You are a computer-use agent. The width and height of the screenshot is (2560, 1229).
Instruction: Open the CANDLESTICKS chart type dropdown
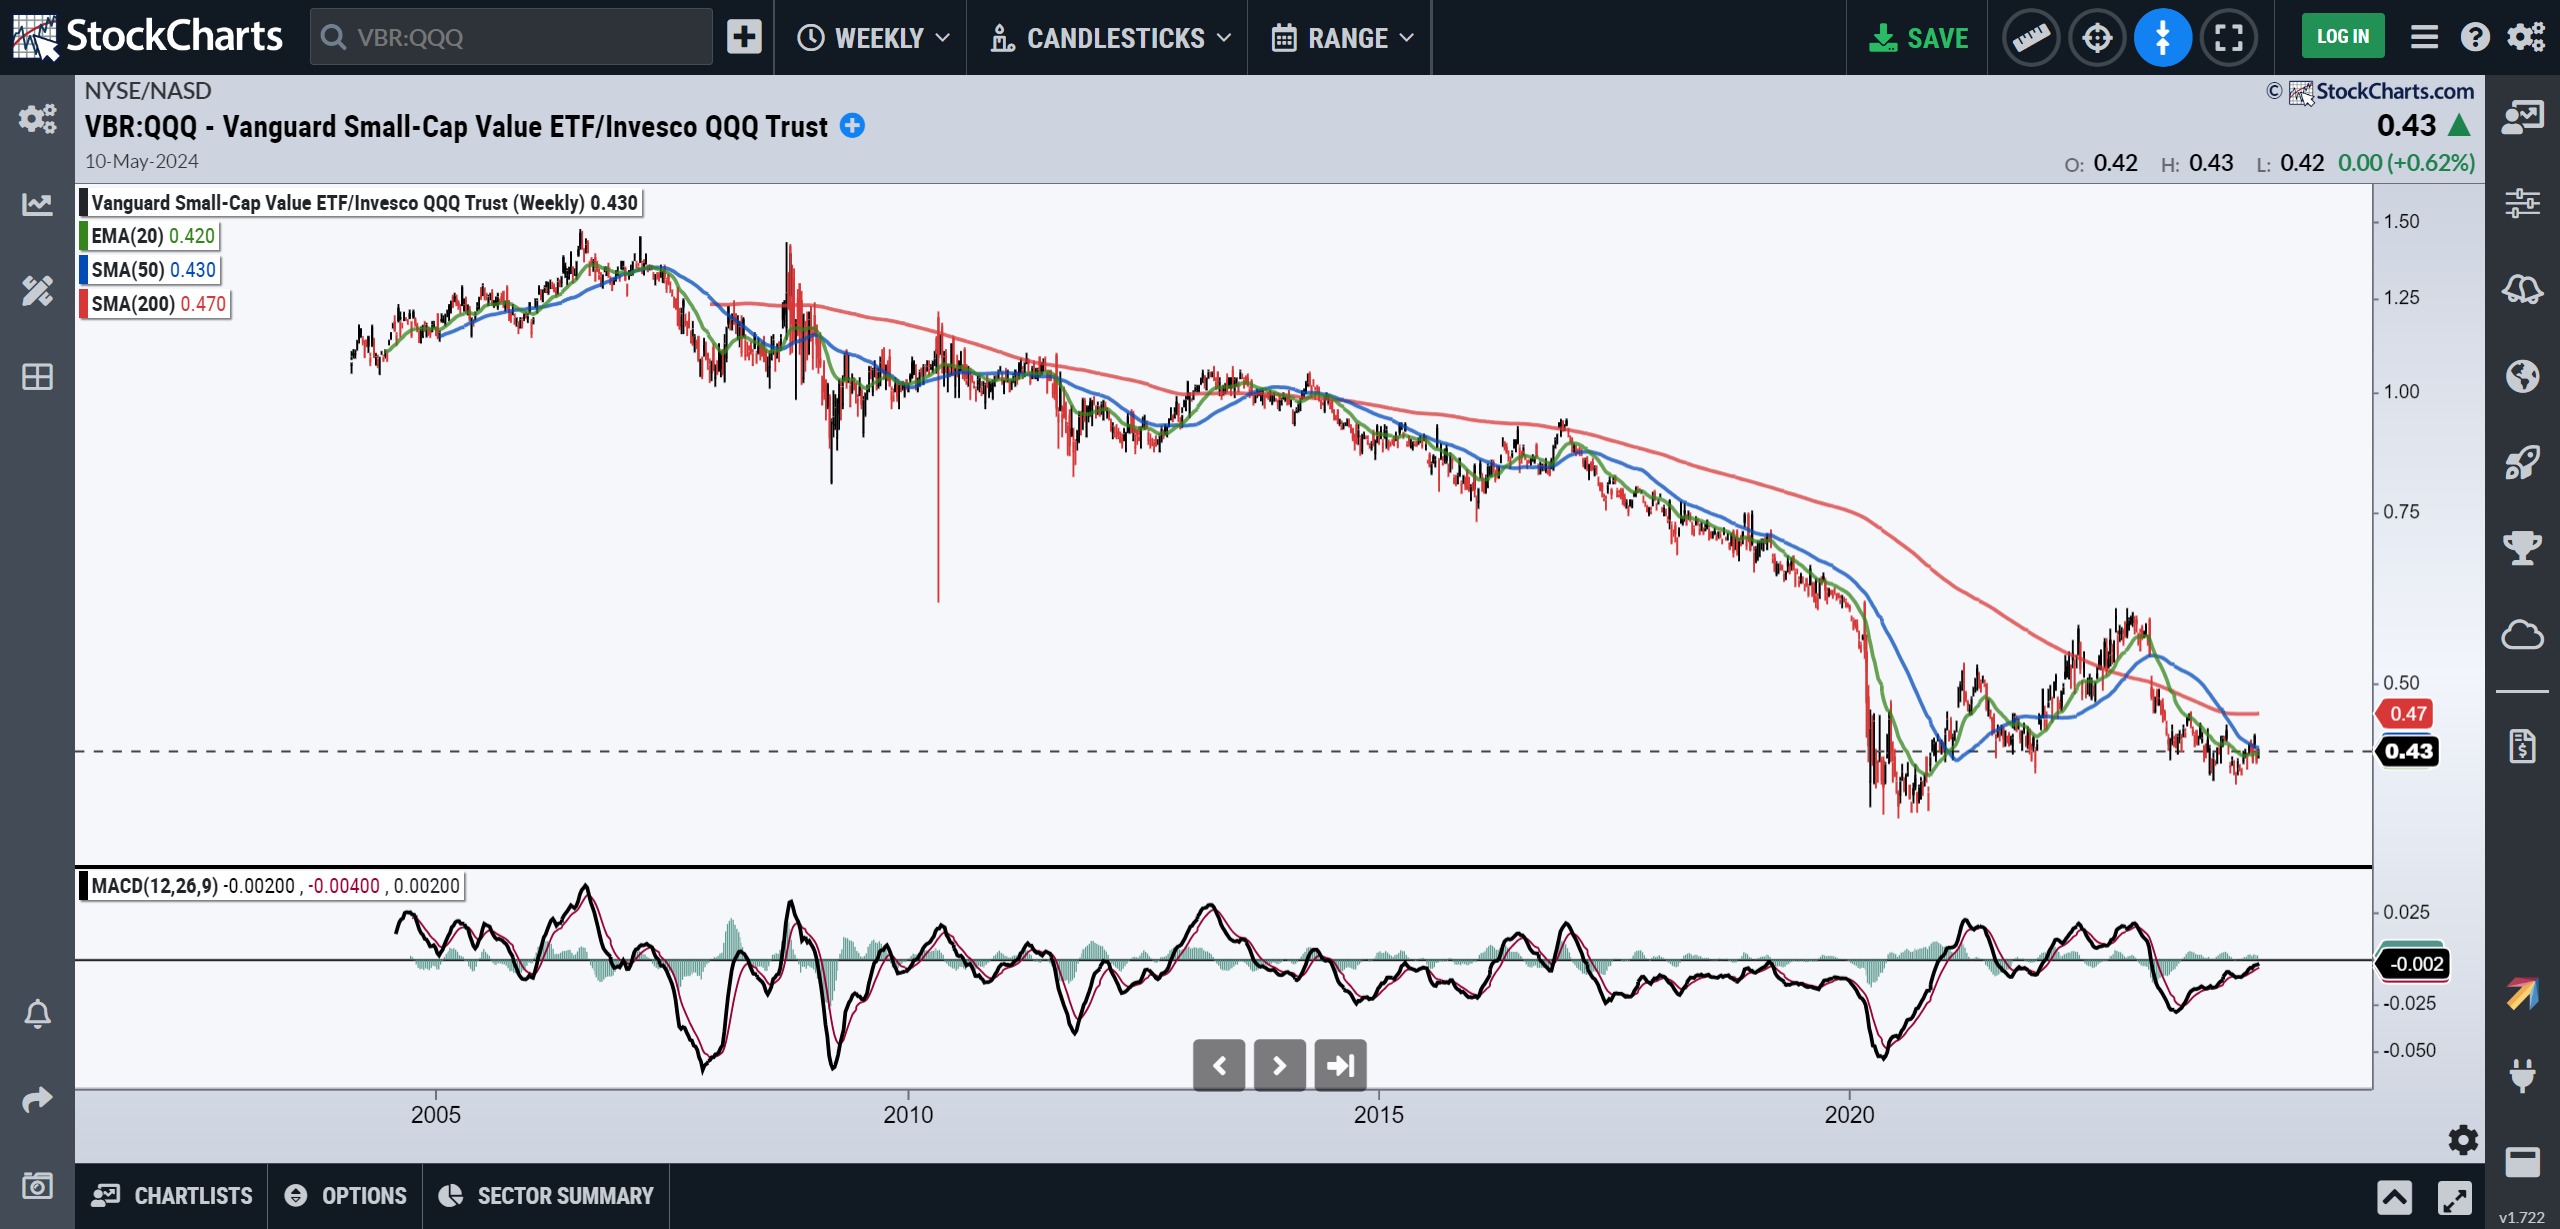[1109, 38]
